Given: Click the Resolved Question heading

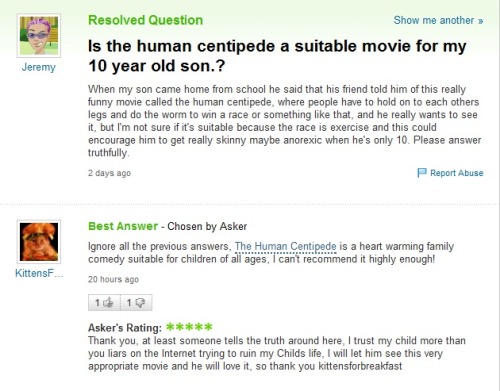Looking at the screenshot, I should point(145,20).
